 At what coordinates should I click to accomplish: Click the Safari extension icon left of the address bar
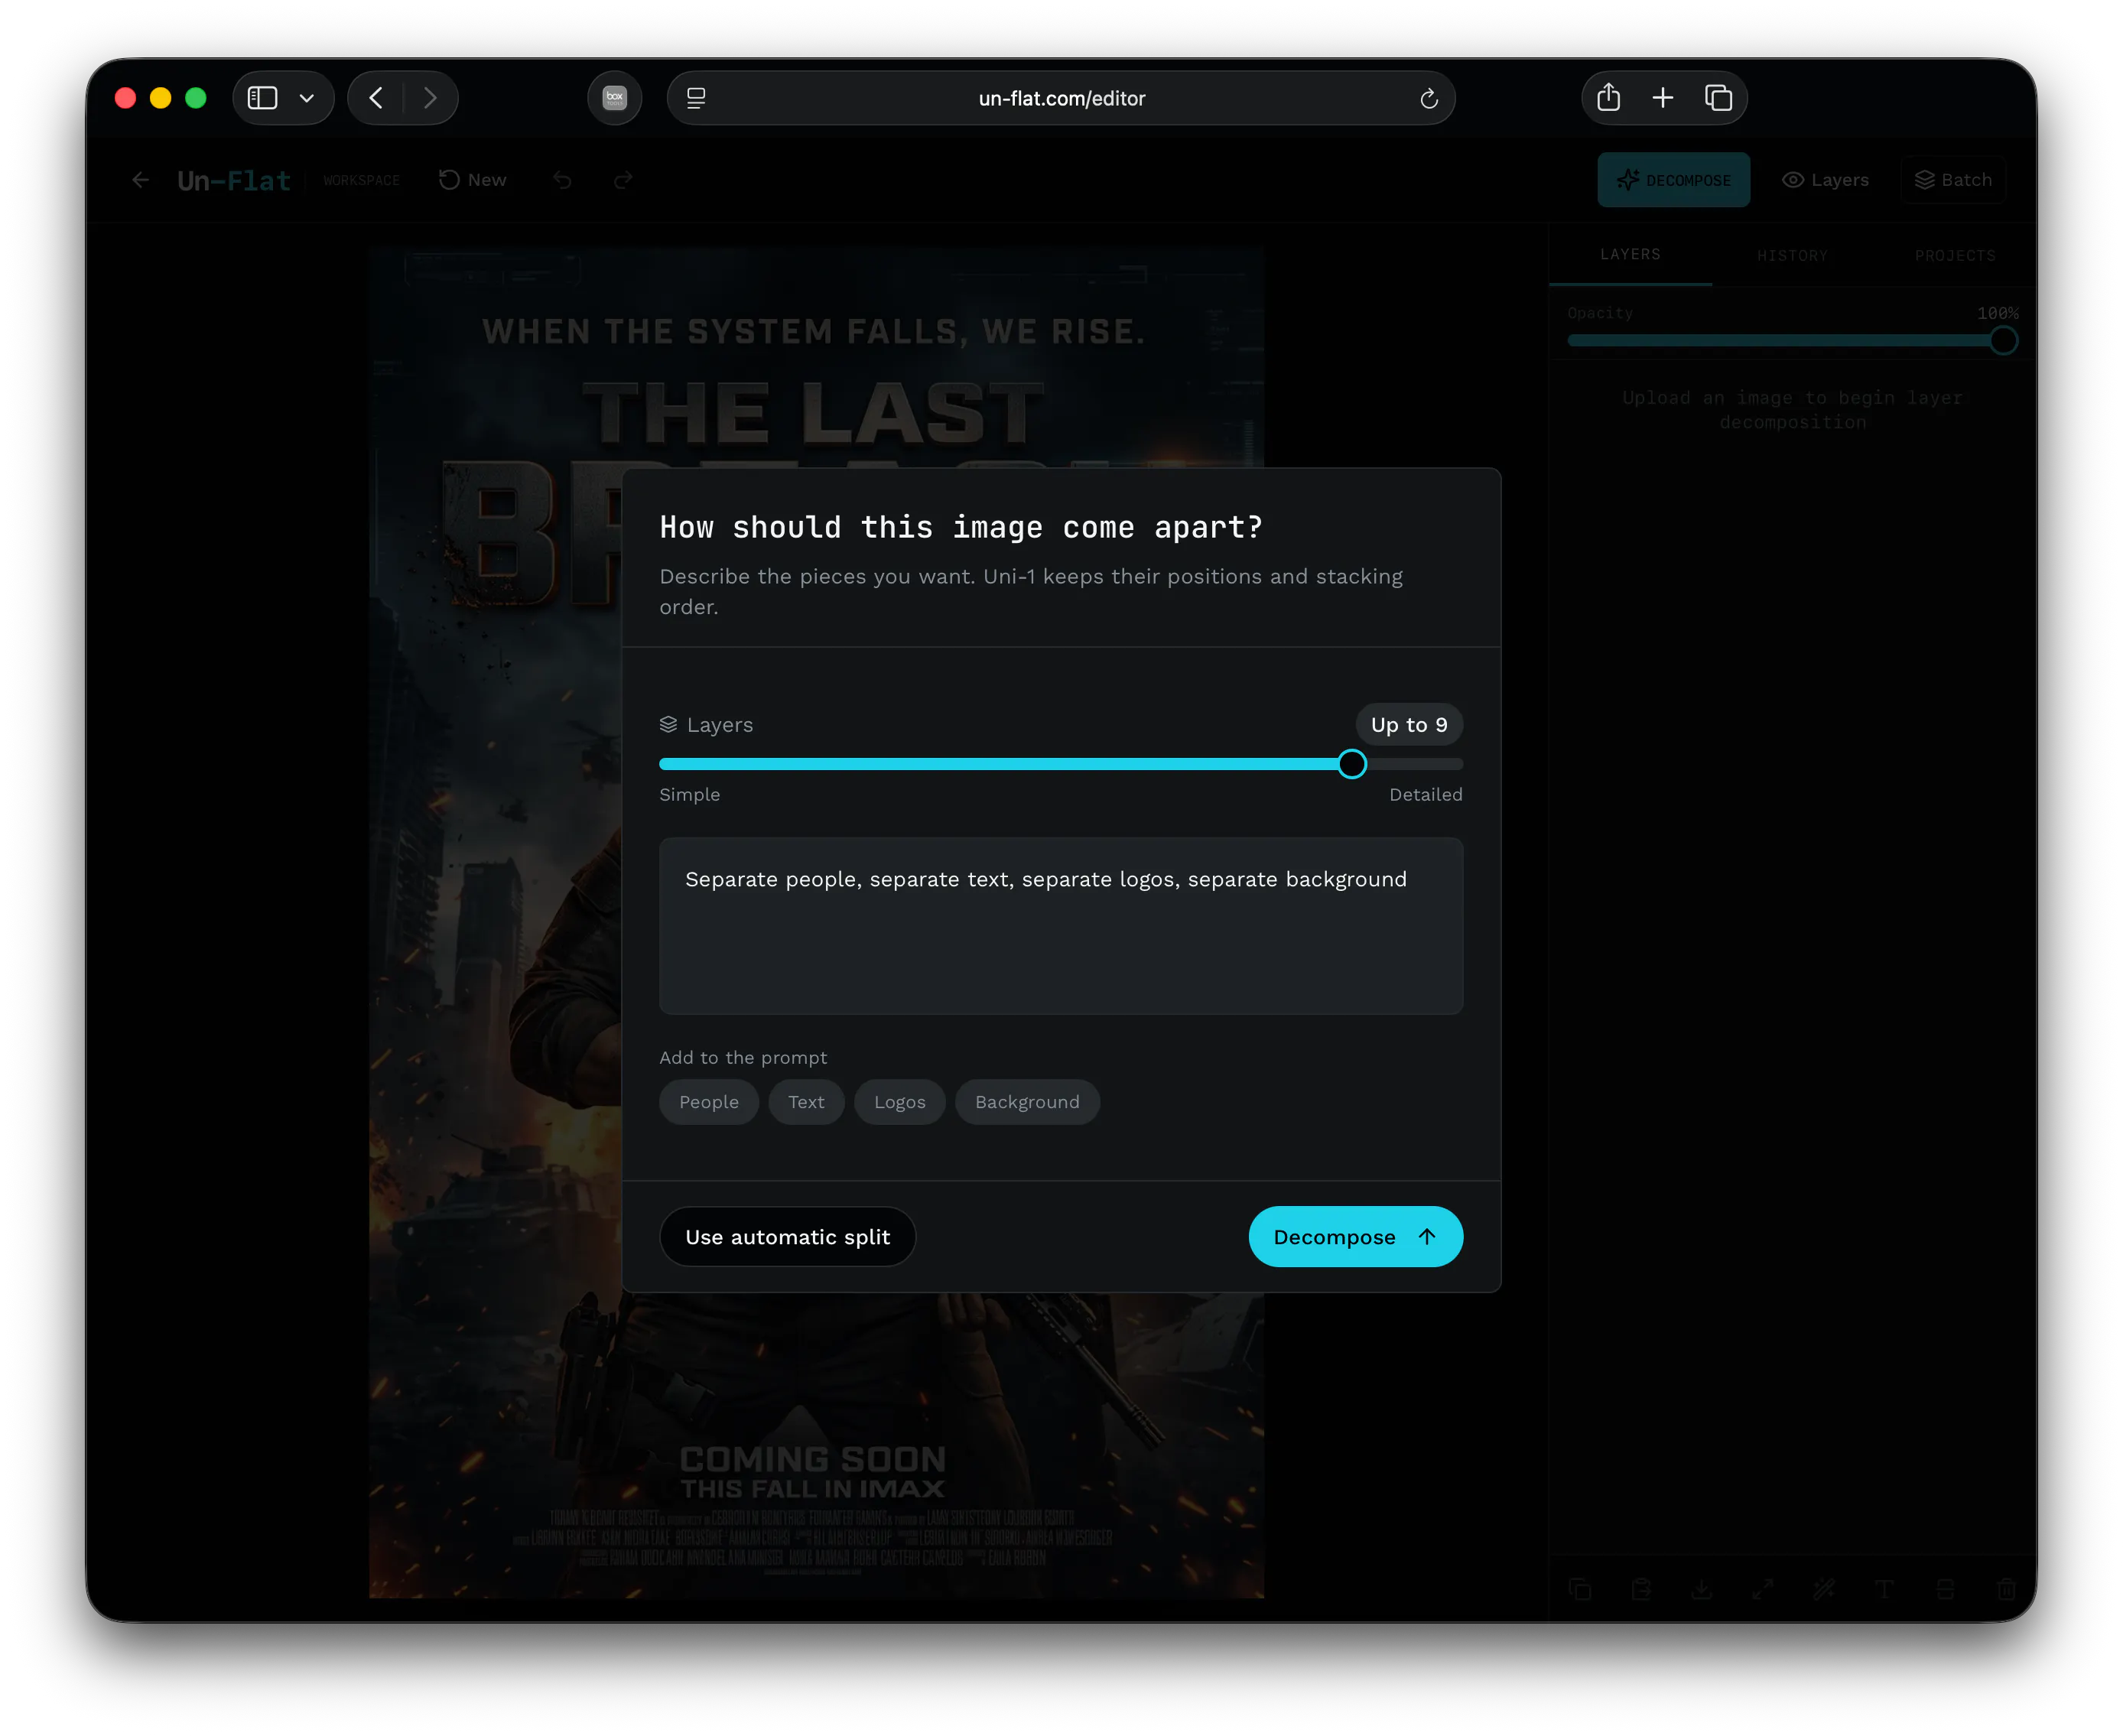pyautogui.click(x=614, y=98)
